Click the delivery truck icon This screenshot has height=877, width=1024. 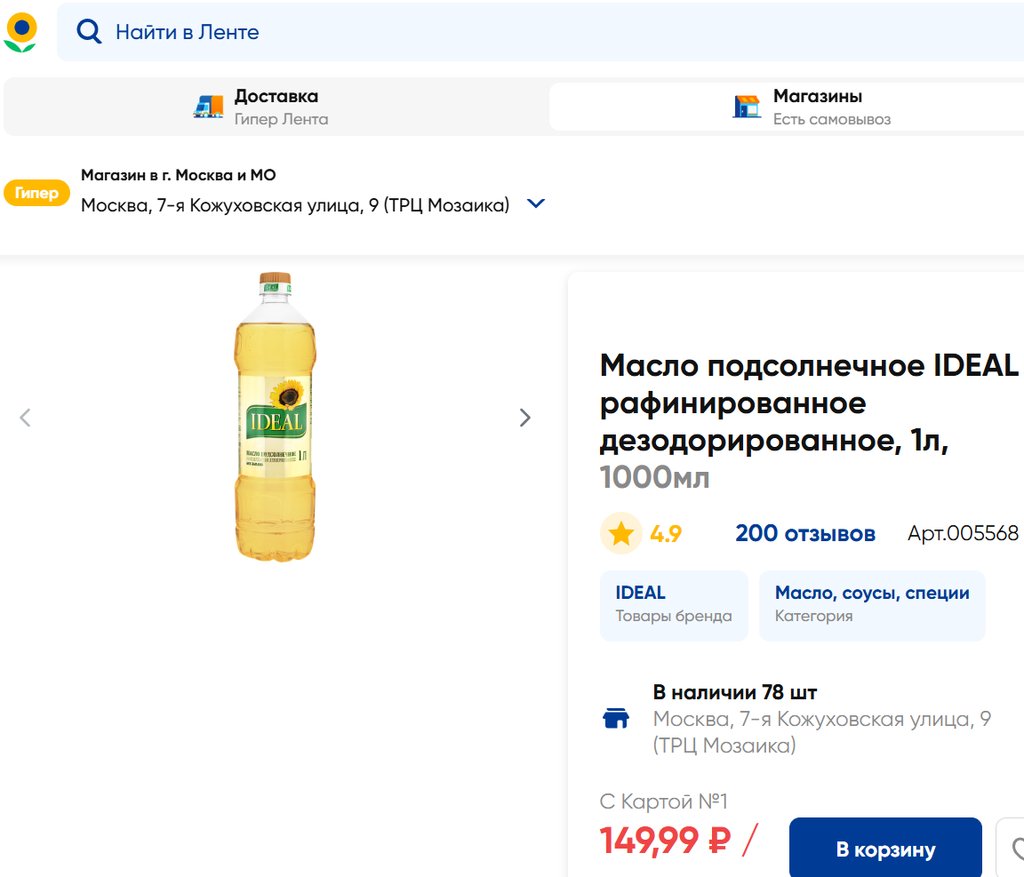(x=208, y=107)
